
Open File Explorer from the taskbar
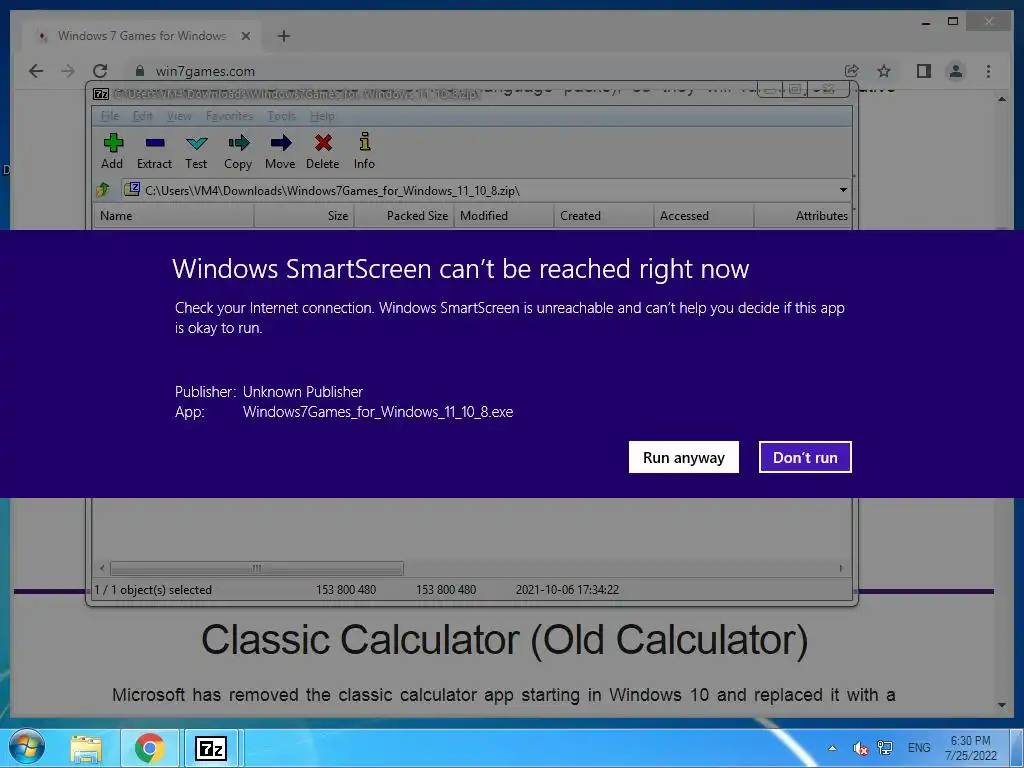pyautogui.click(x=86, y=748)
